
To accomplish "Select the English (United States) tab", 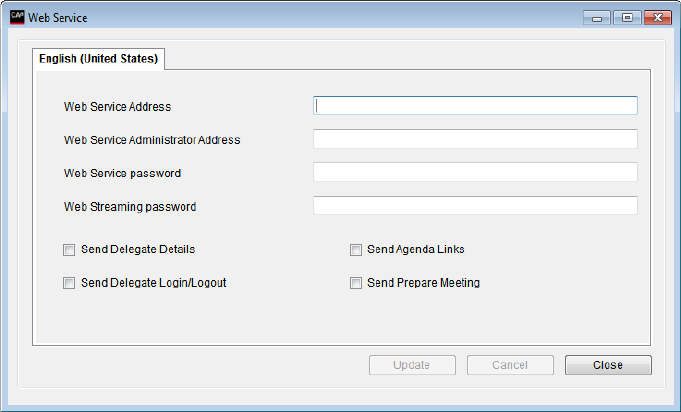I will click(99, 59).
